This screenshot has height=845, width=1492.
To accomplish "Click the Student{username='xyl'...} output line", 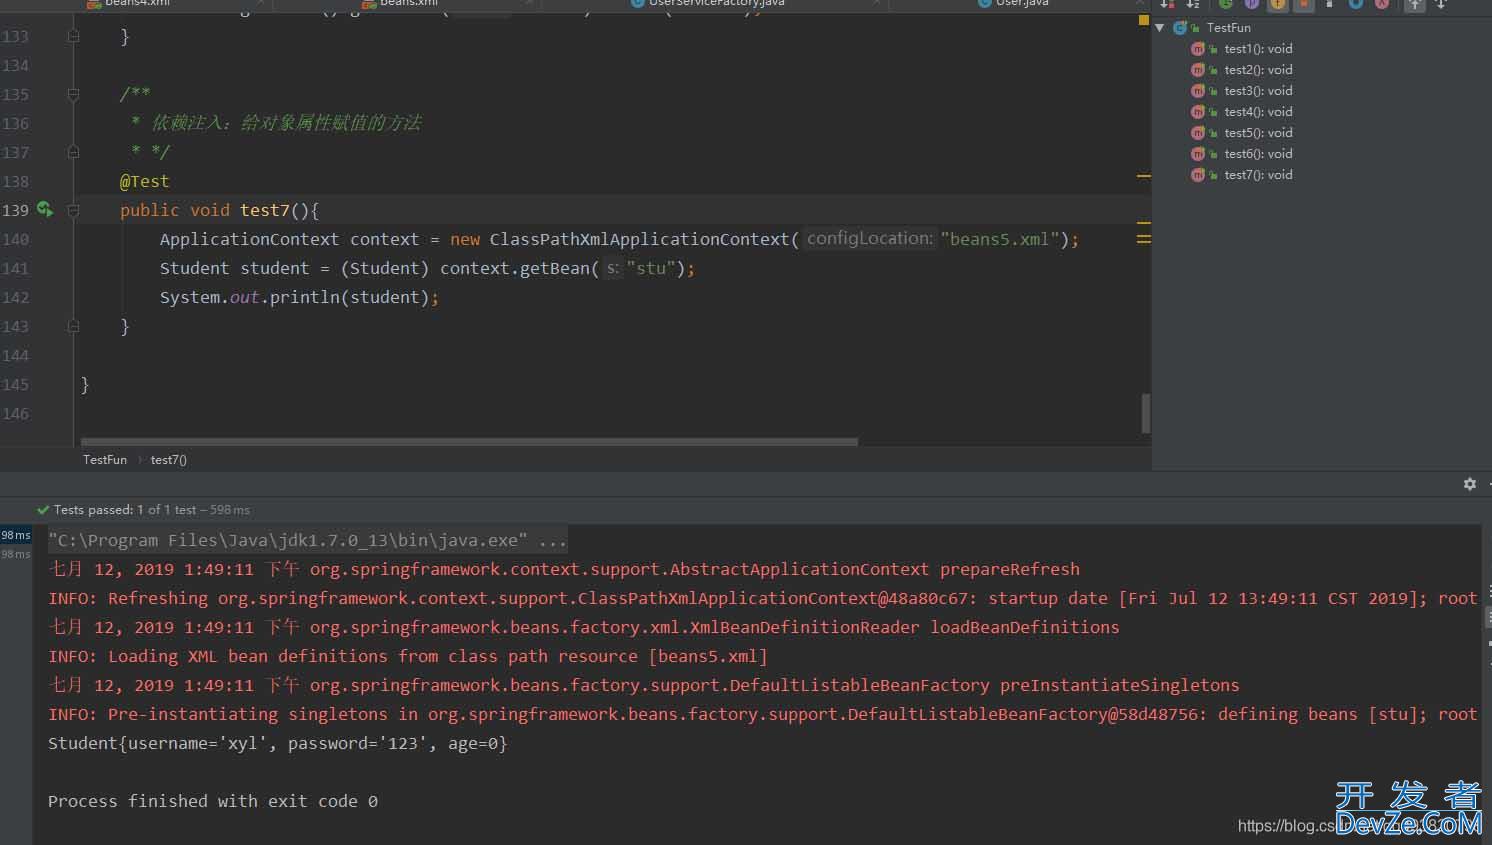I will (278, 743).
